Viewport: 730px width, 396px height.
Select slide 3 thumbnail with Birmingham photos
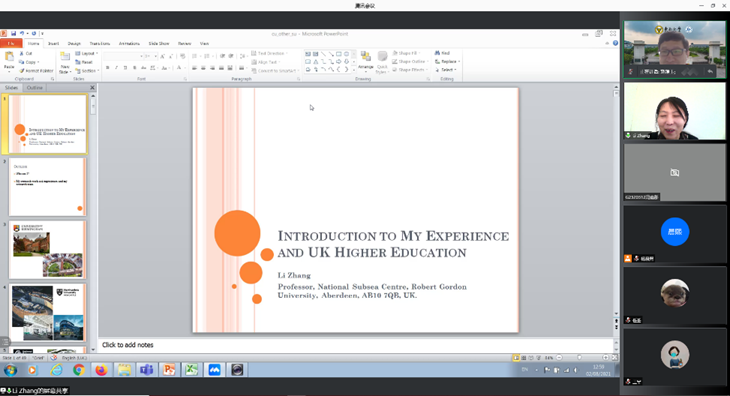coord(47,250)
